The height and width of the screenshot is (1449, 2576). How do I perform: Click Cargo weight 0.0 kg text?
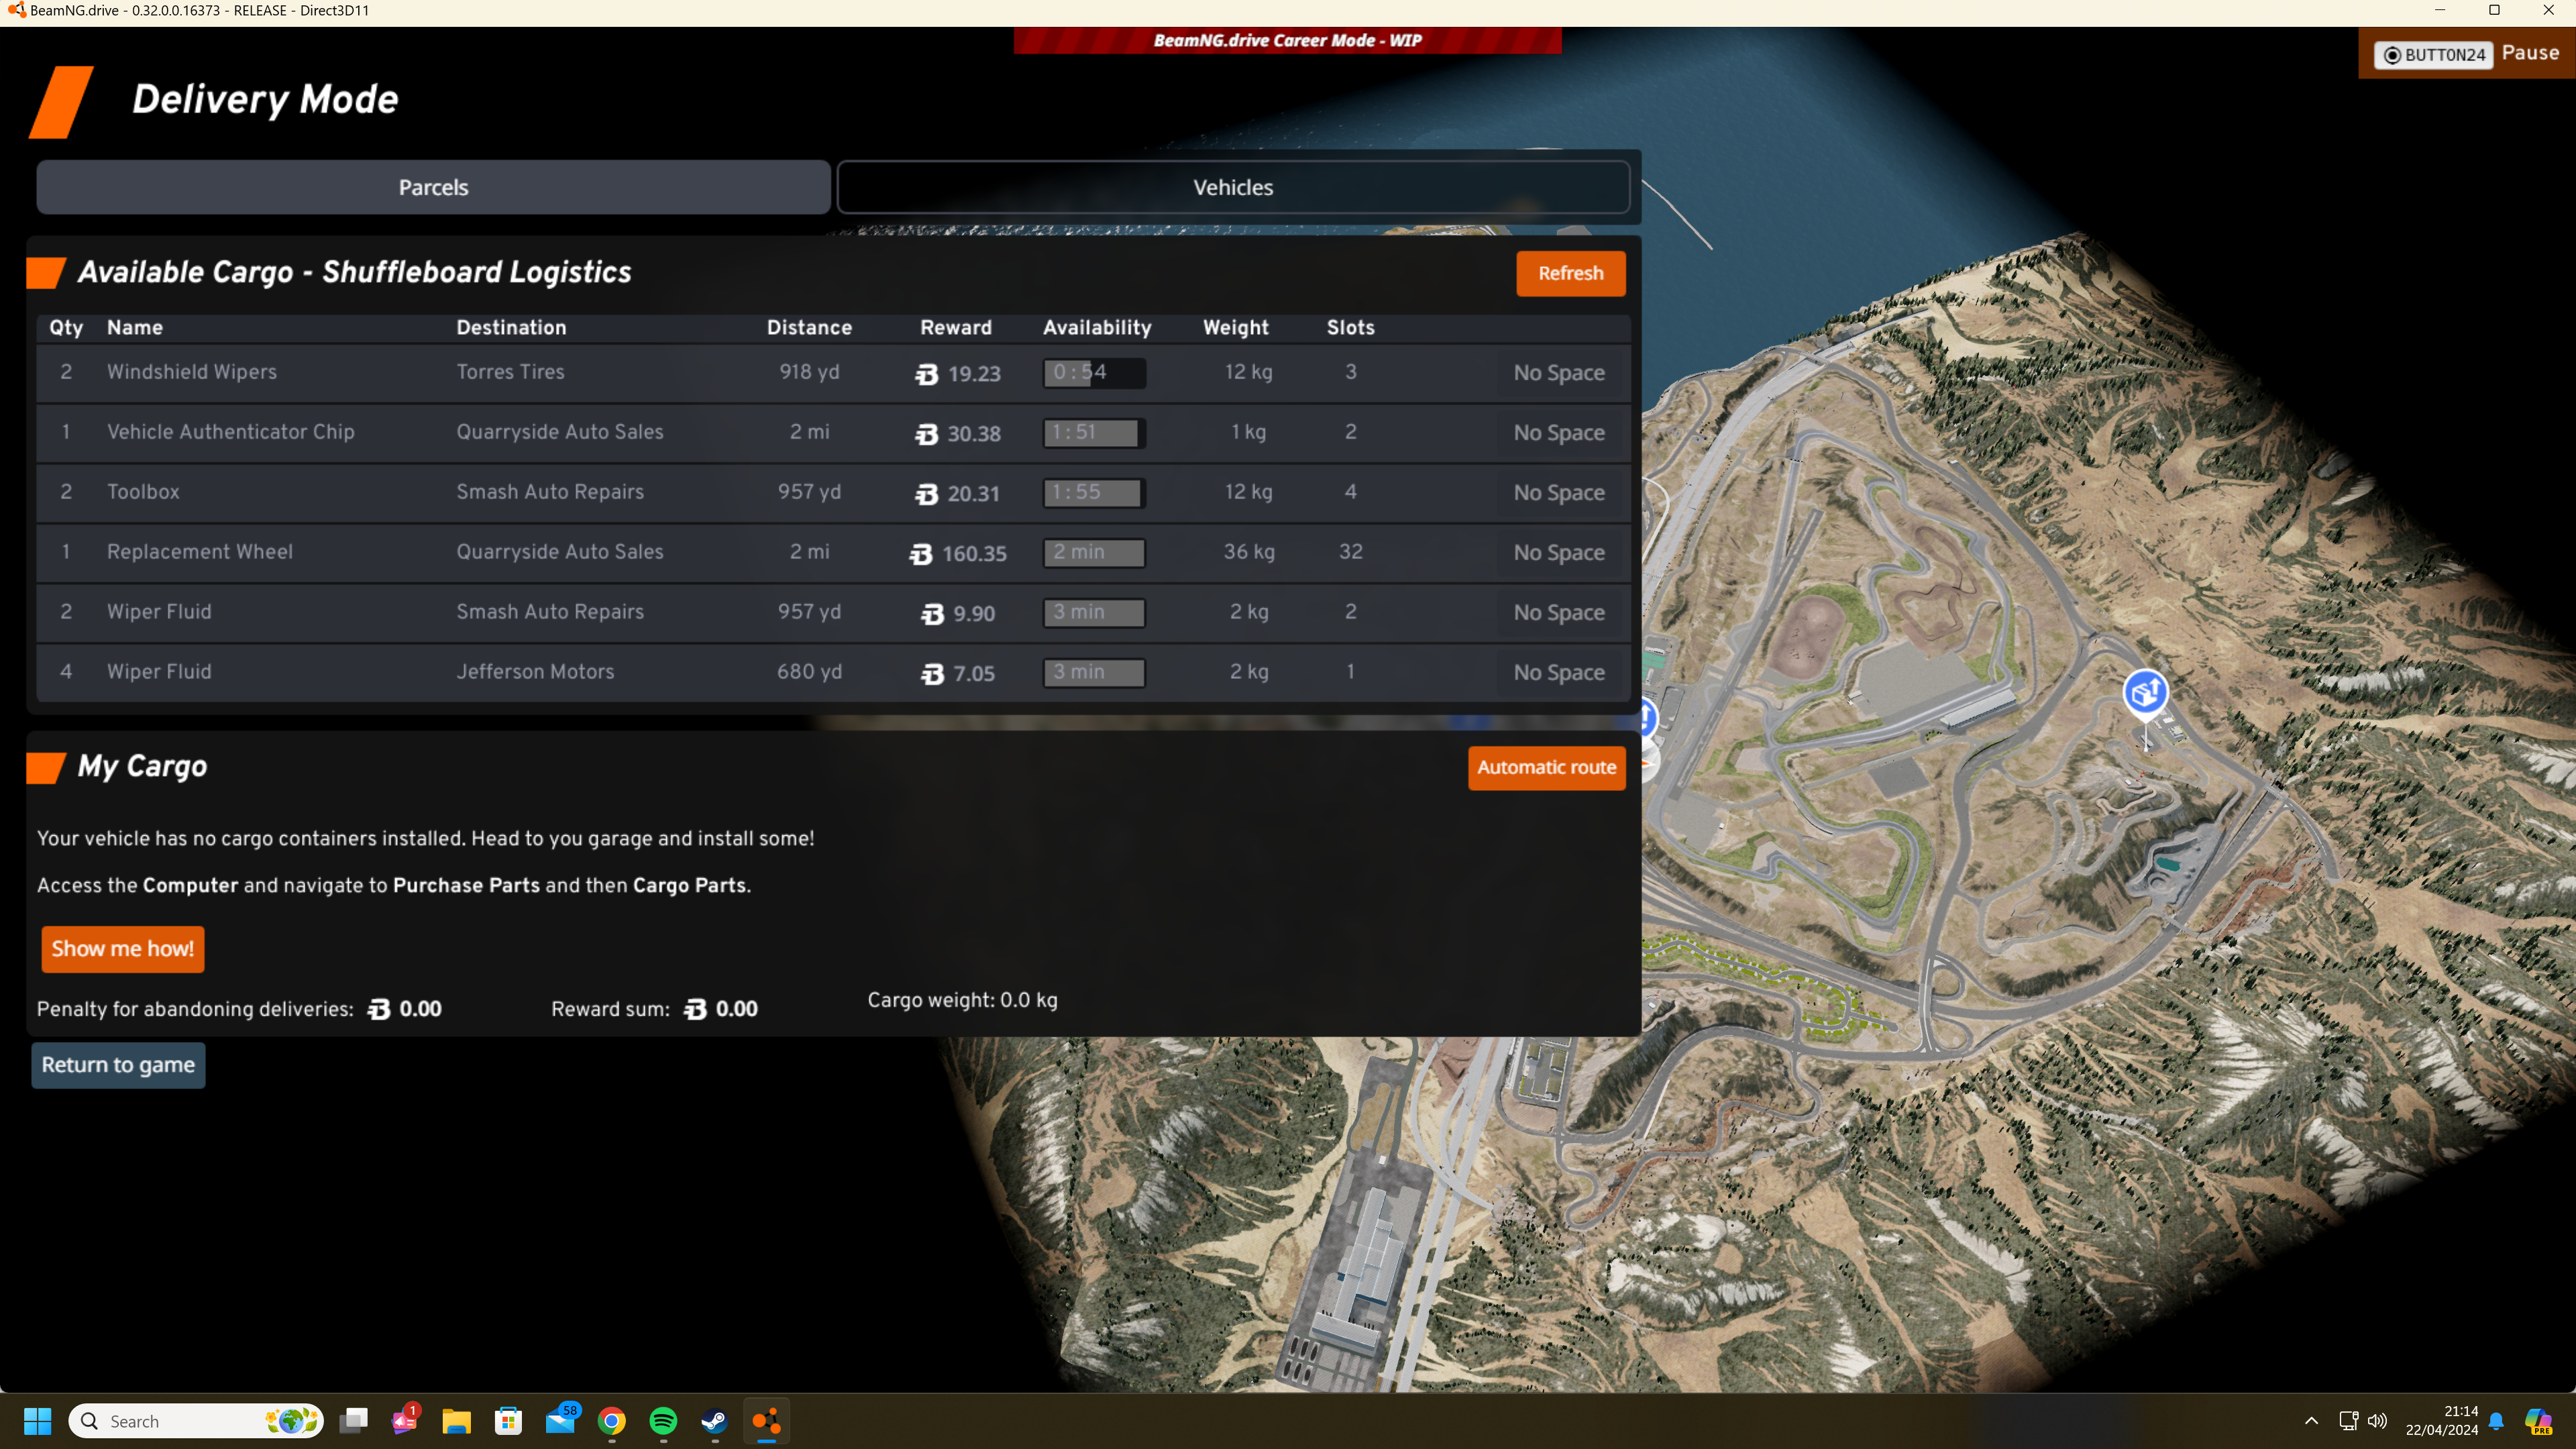pos(962,1000)
